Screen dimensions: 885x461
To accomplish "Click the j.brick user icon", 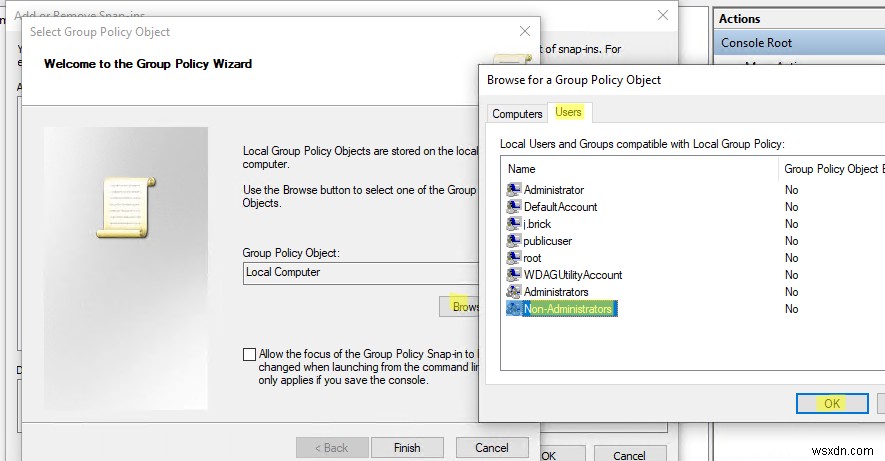I will point(514,223).
